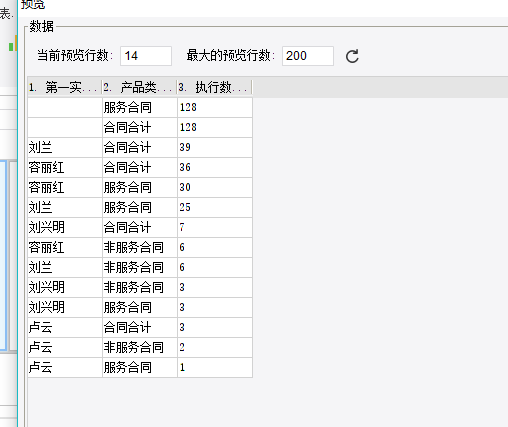Click the 非服务合同 cell in 刘兴明's row
Screen dimensions: 508x427
pyautogui.click(x=140, y=287)
